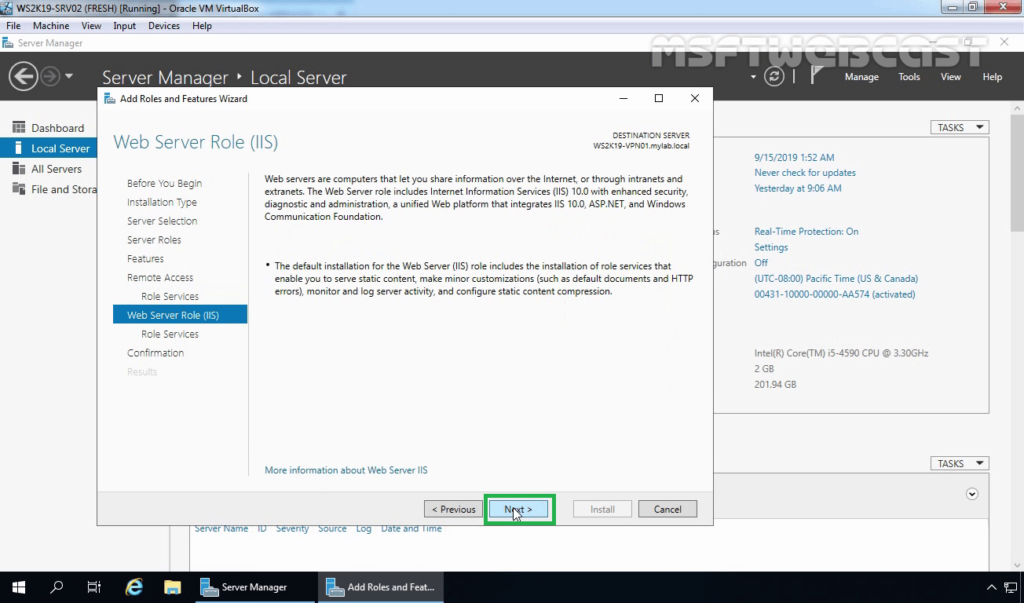Open the upper TASKS dropdown
Image resolution: width=1024 pixels, height=603 pixels.
(959, 127)
